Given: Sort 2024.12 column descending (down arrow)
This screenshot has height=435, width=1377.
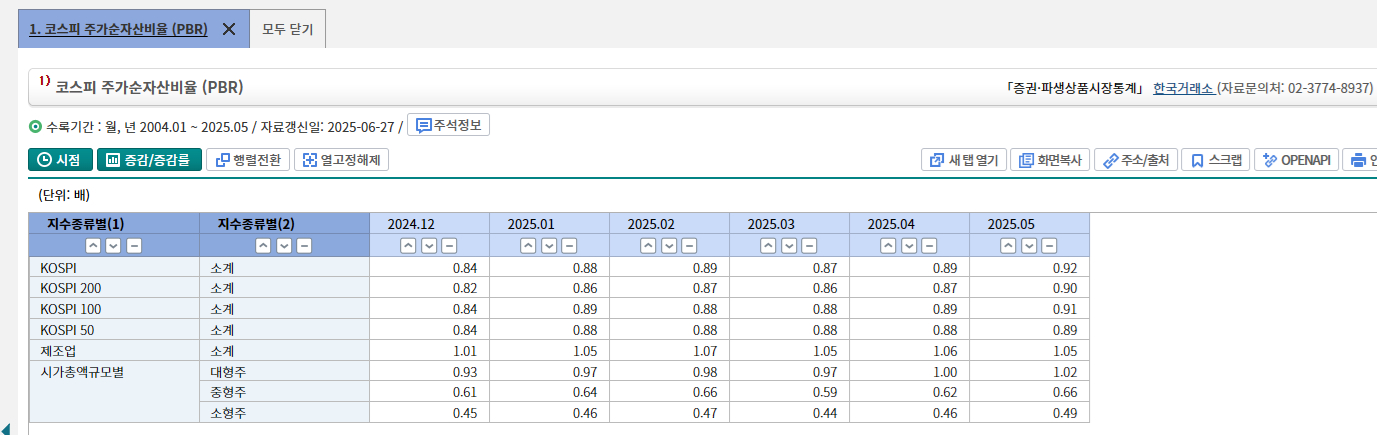Looking at the screenshot, I should (x=429, y=246).
